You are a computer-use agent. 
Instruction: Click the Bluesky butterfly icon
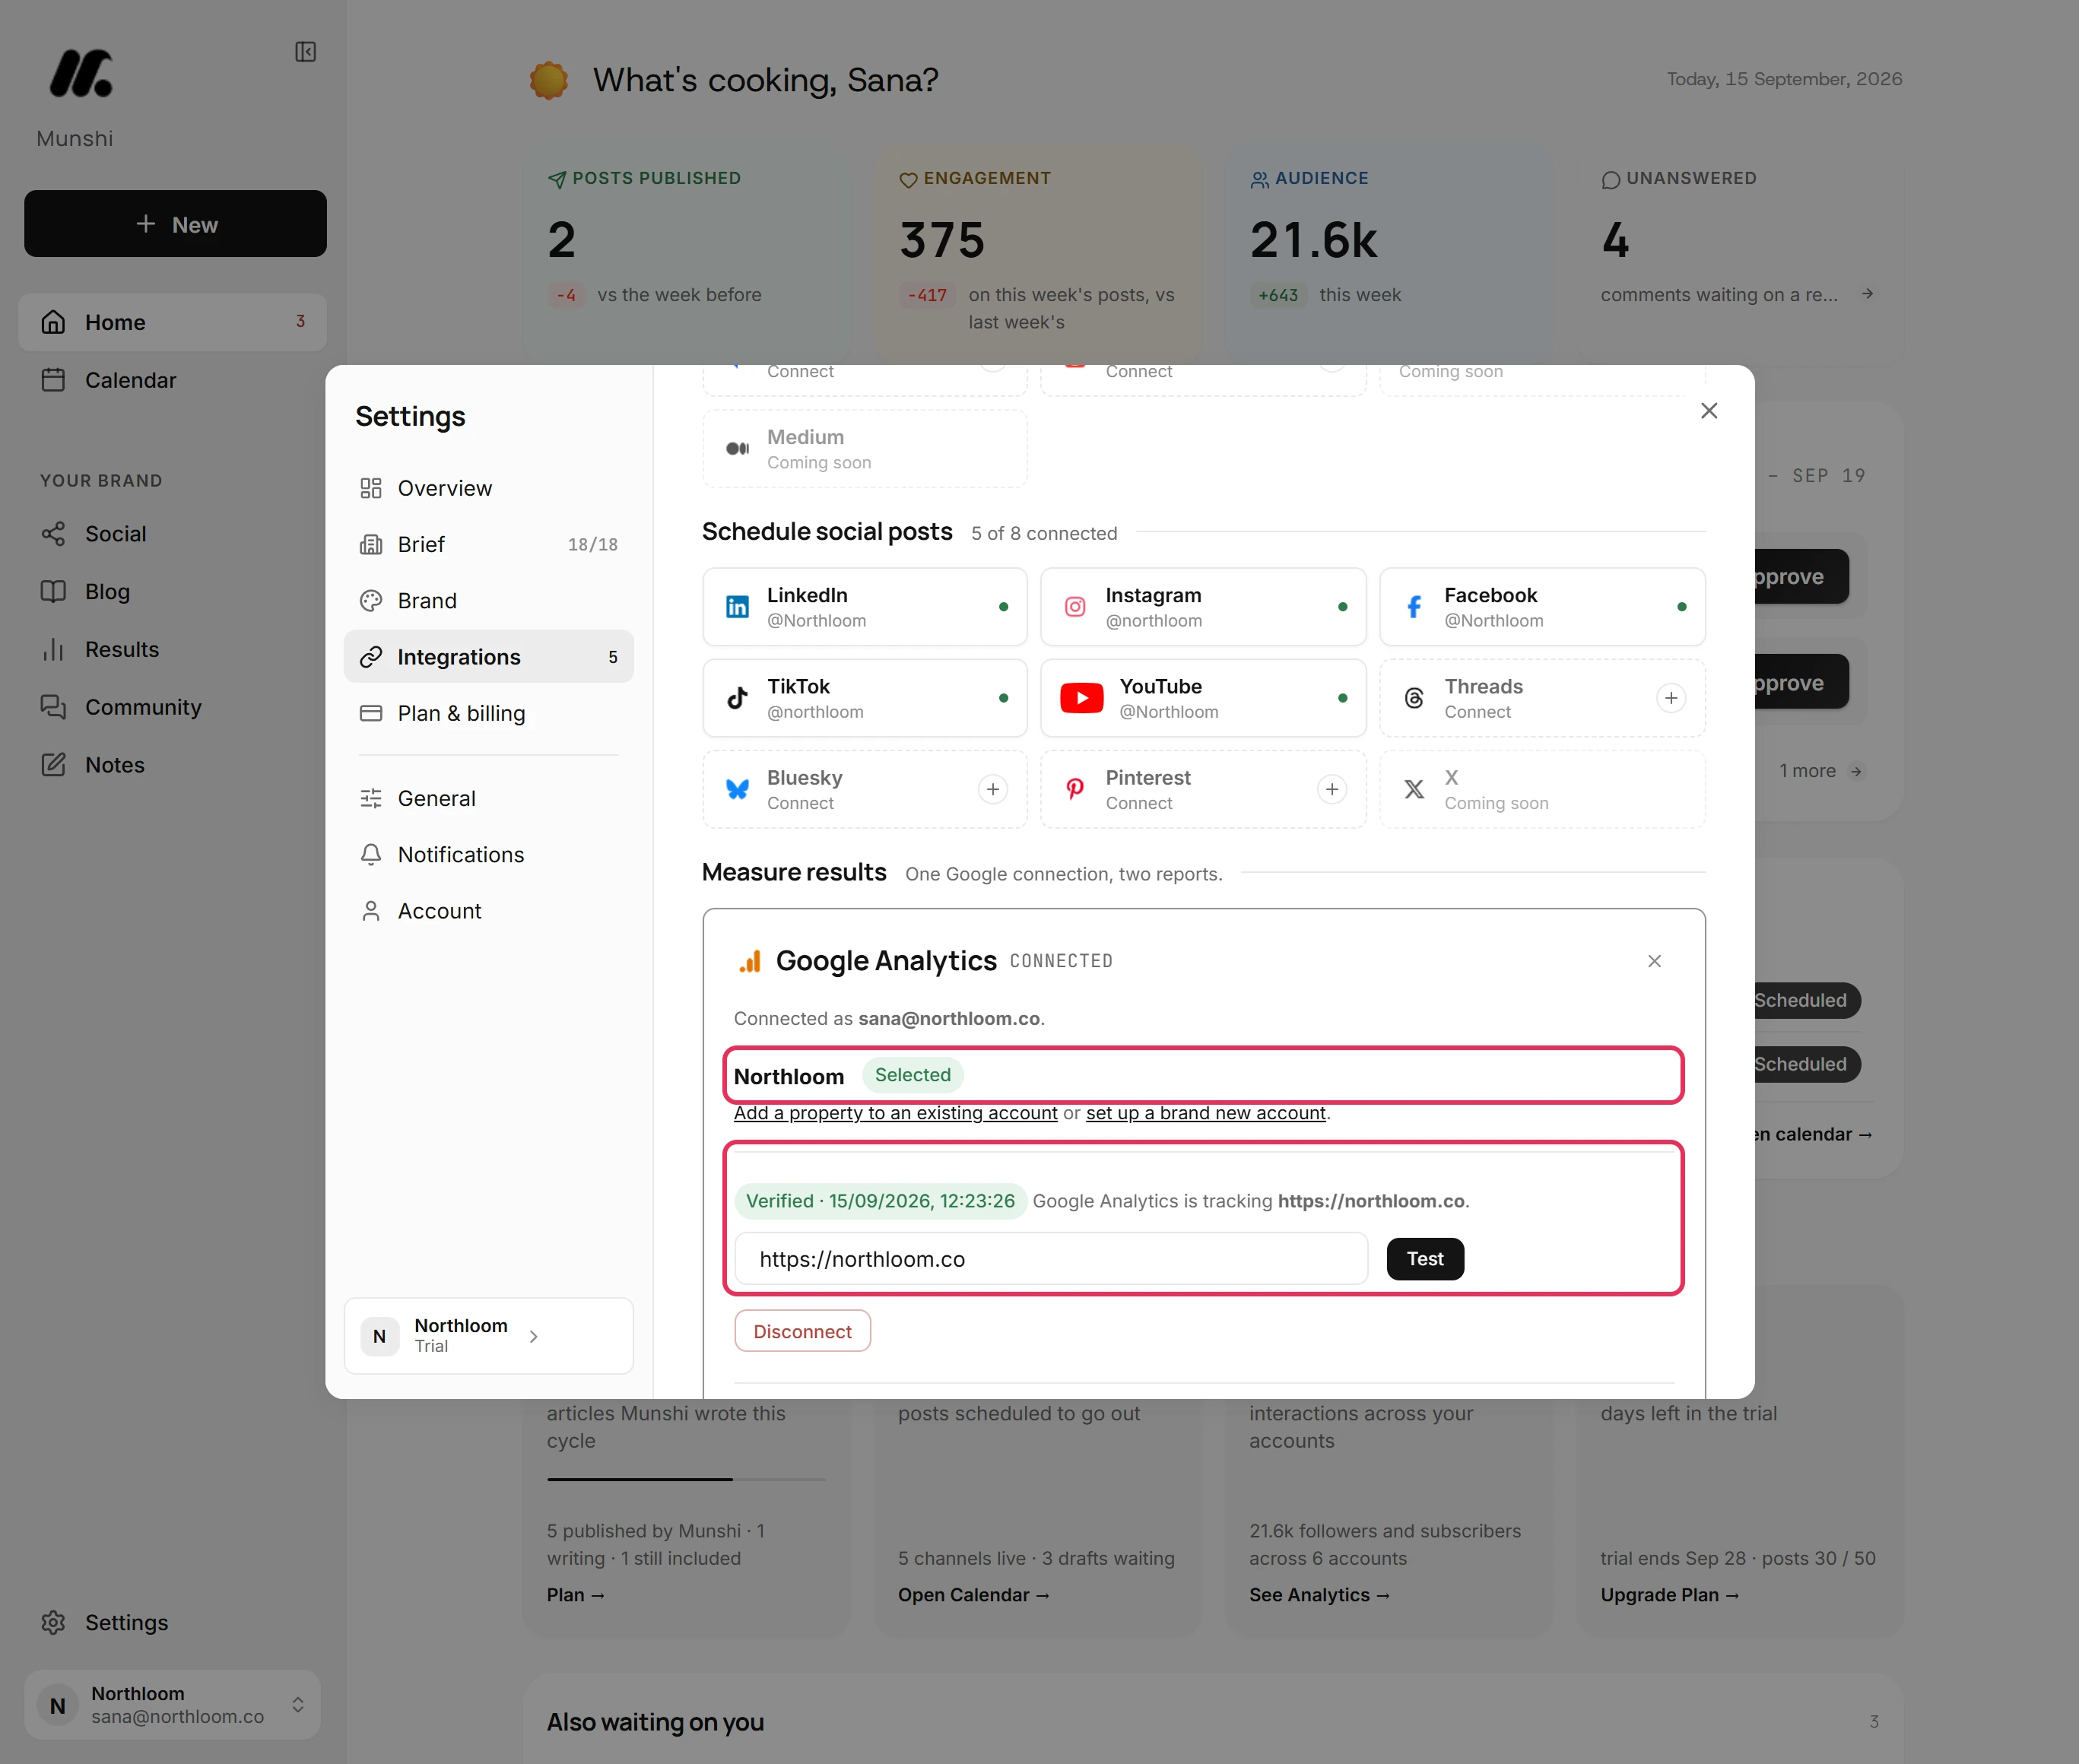click(x=737, y=789)
